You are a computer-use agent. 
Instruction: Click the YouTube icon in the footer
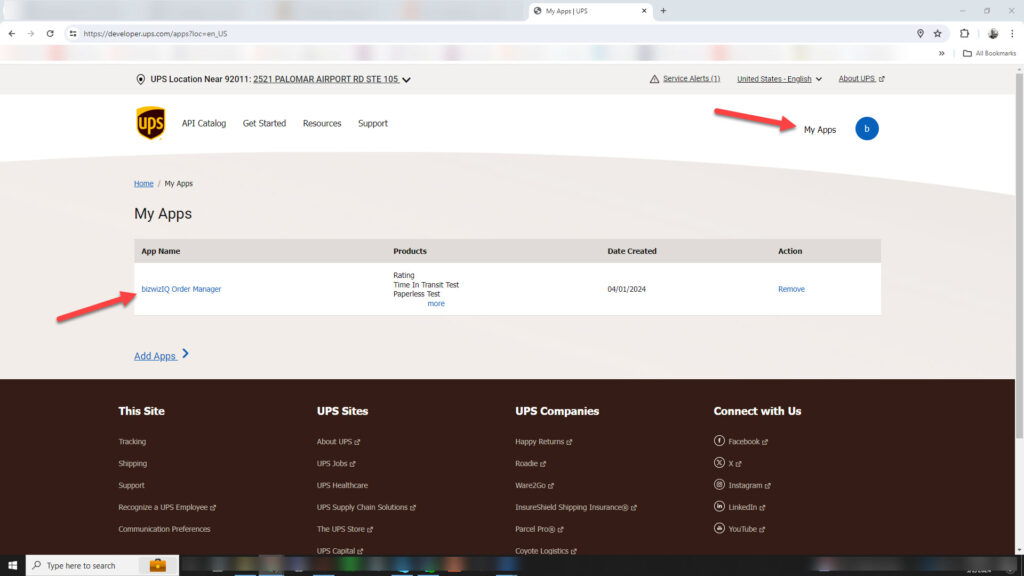pos(719,528)
